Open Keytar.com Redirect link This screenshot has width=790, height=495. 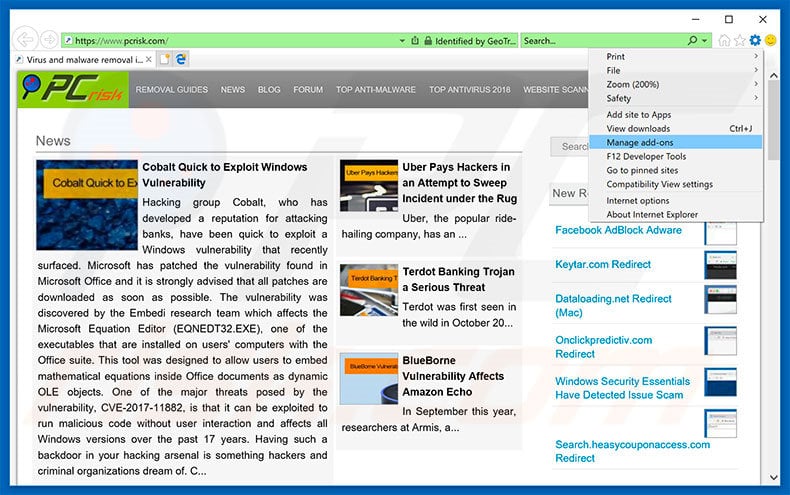[x=603, y=264]
